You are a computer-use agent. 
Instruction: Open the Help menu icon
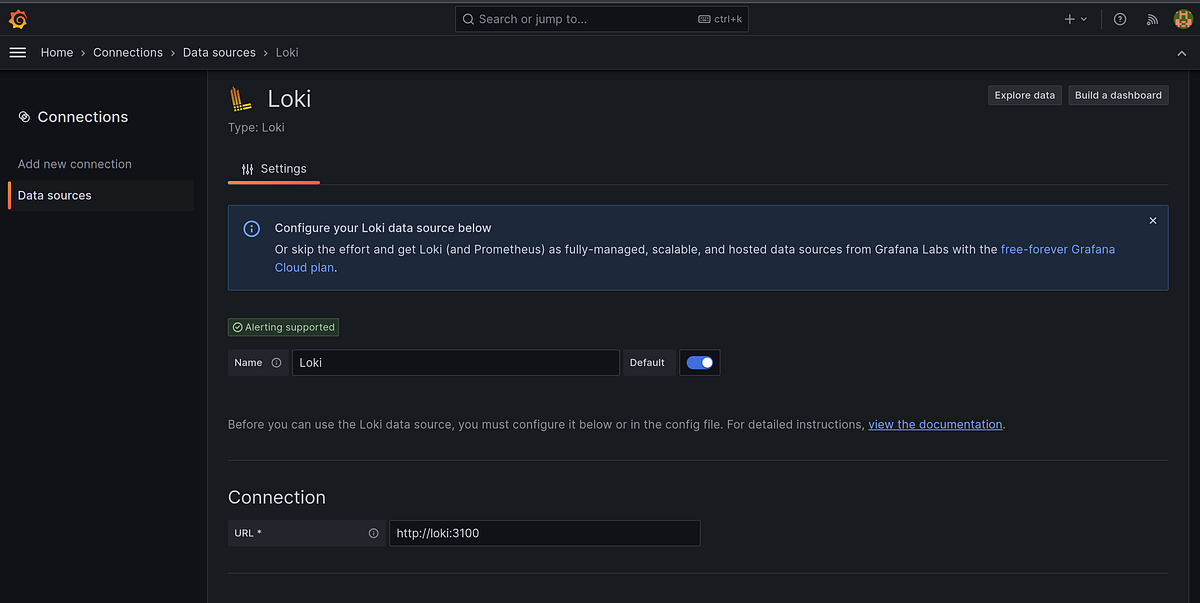point(1119,18)
